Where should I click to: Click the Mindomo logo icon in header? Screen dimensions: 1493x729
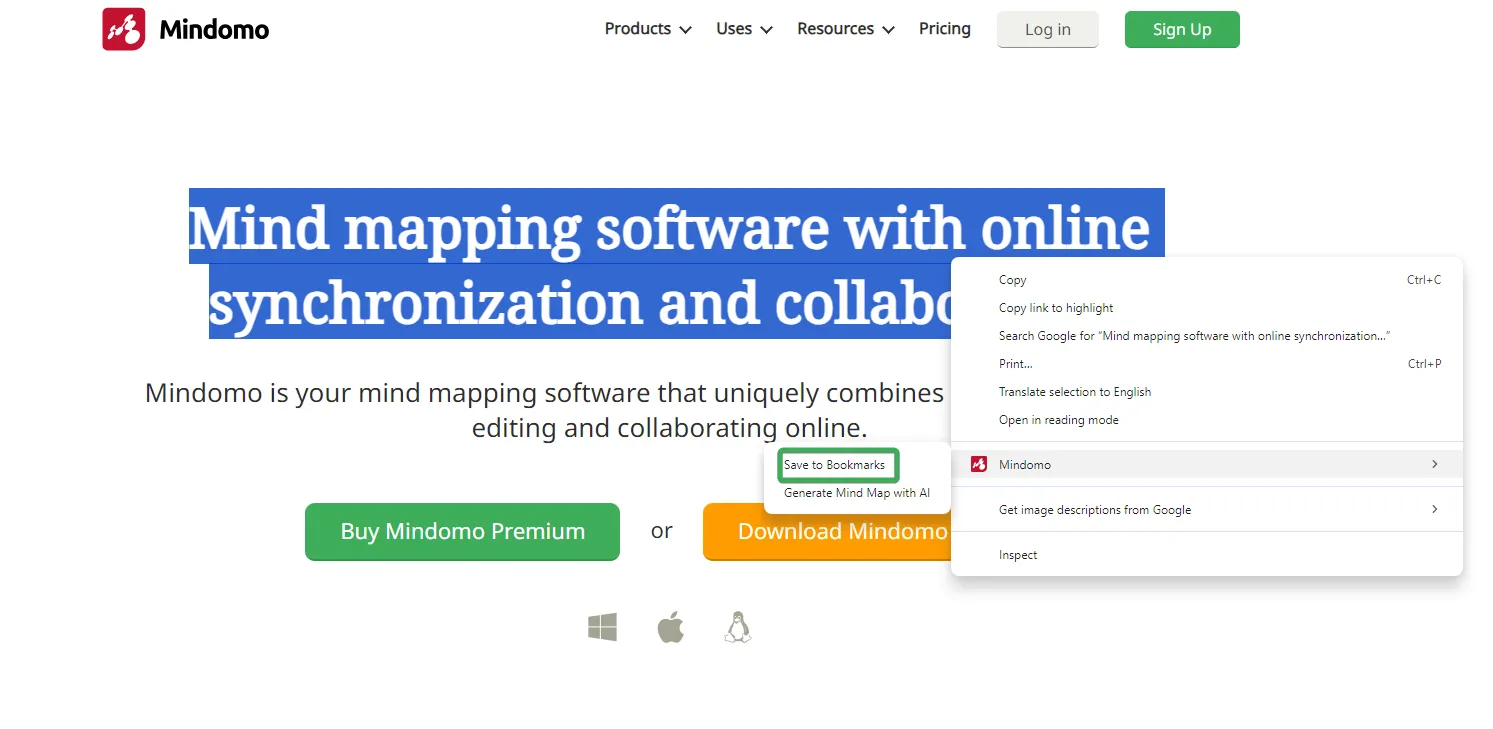[124, 29]
